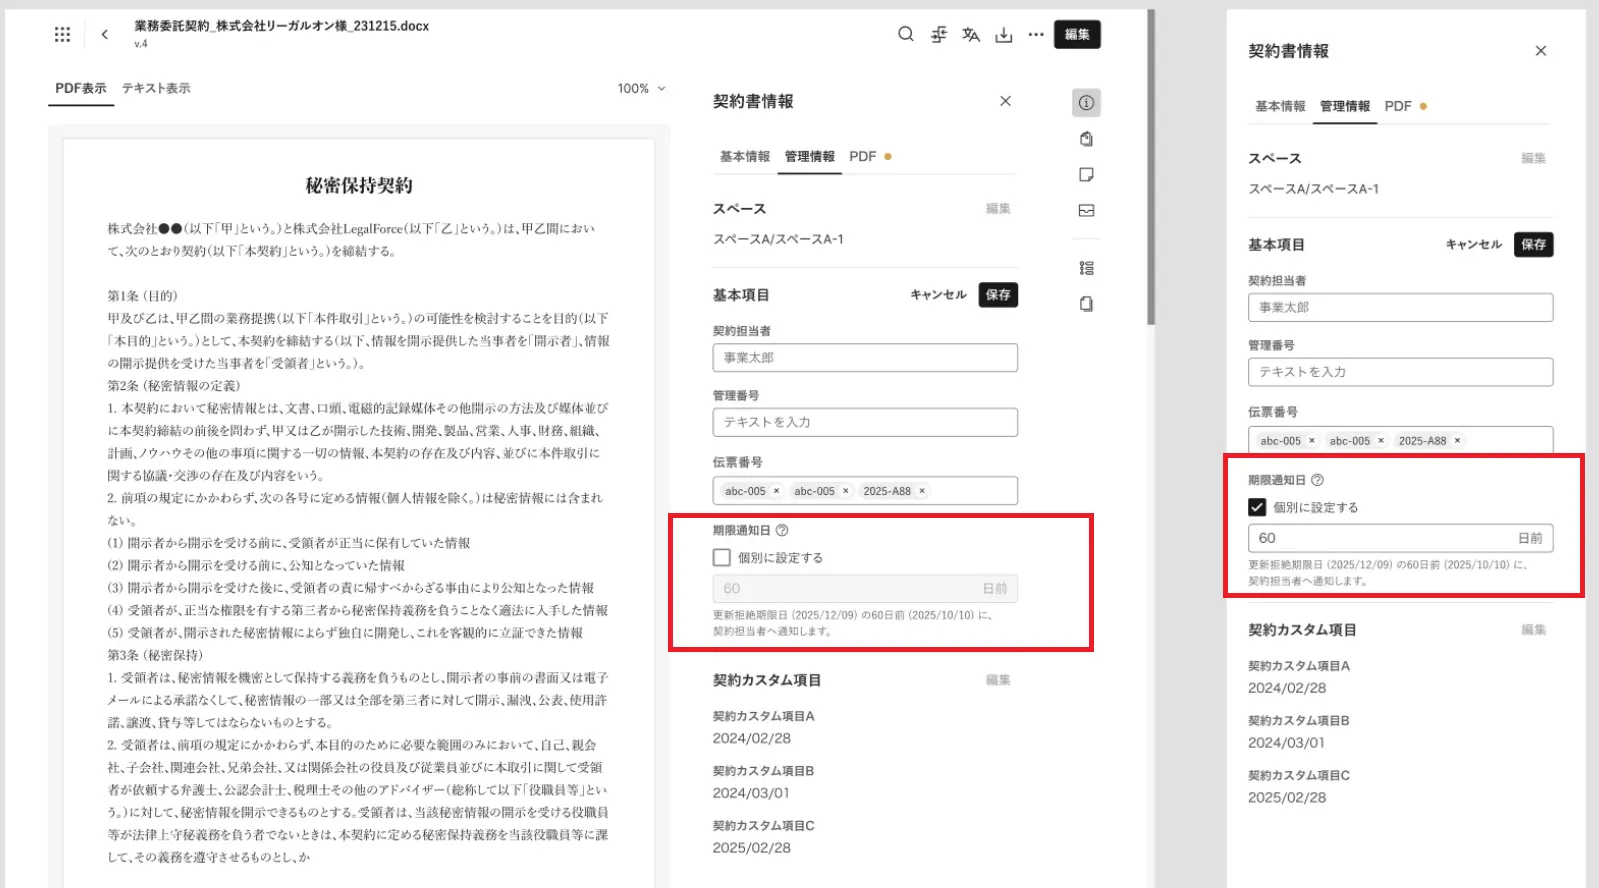Click help icon beside 期限通知日 in middle panel
The width and height of the screenshot is (1599, 888).
coord(782,531)
